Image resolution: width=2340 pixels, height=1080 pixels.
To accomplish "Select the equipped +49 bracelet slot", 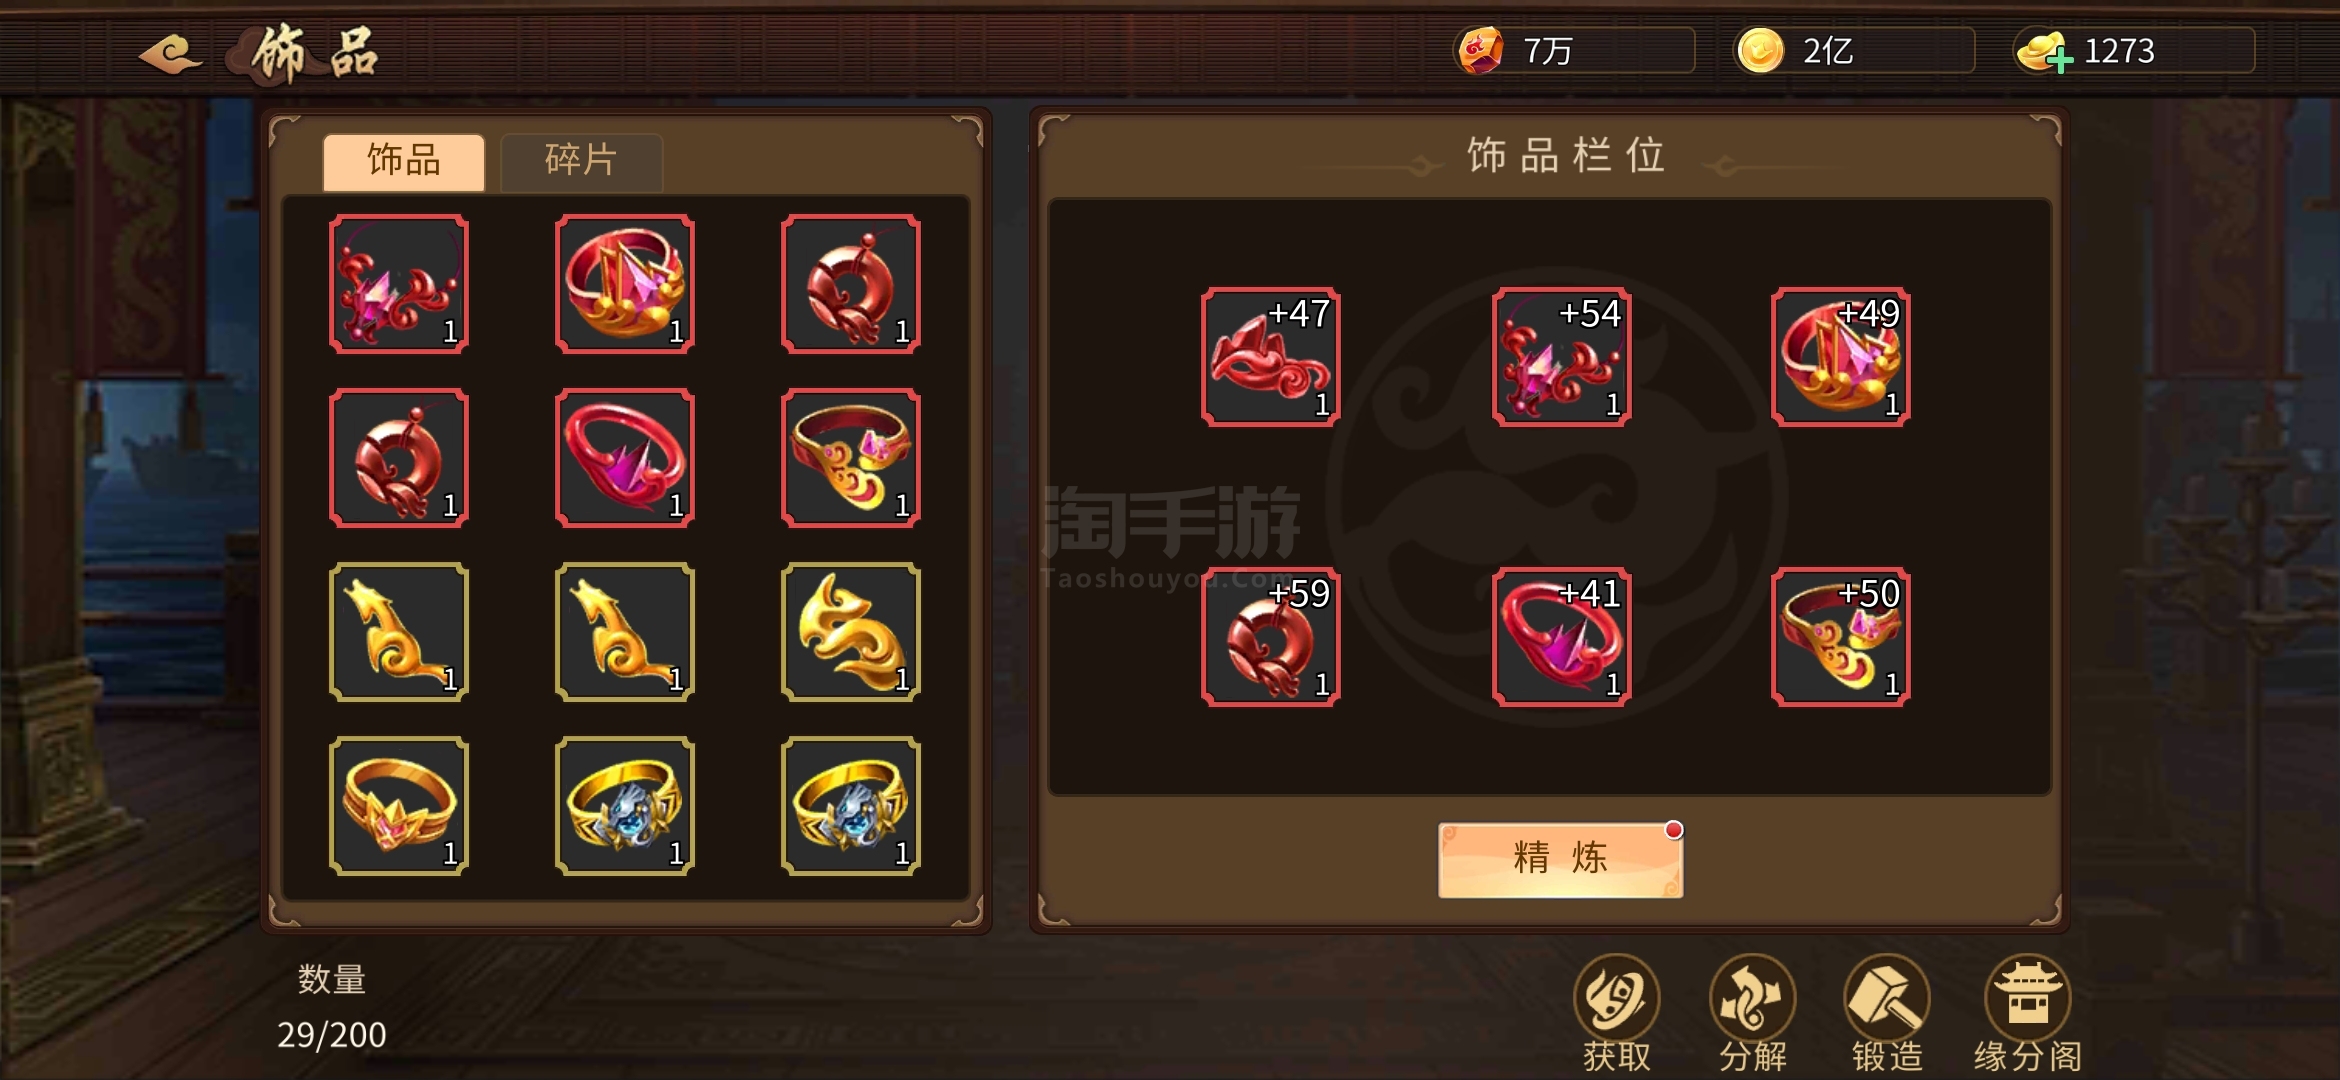I will pyautogui.click(x=1840, y=357).
